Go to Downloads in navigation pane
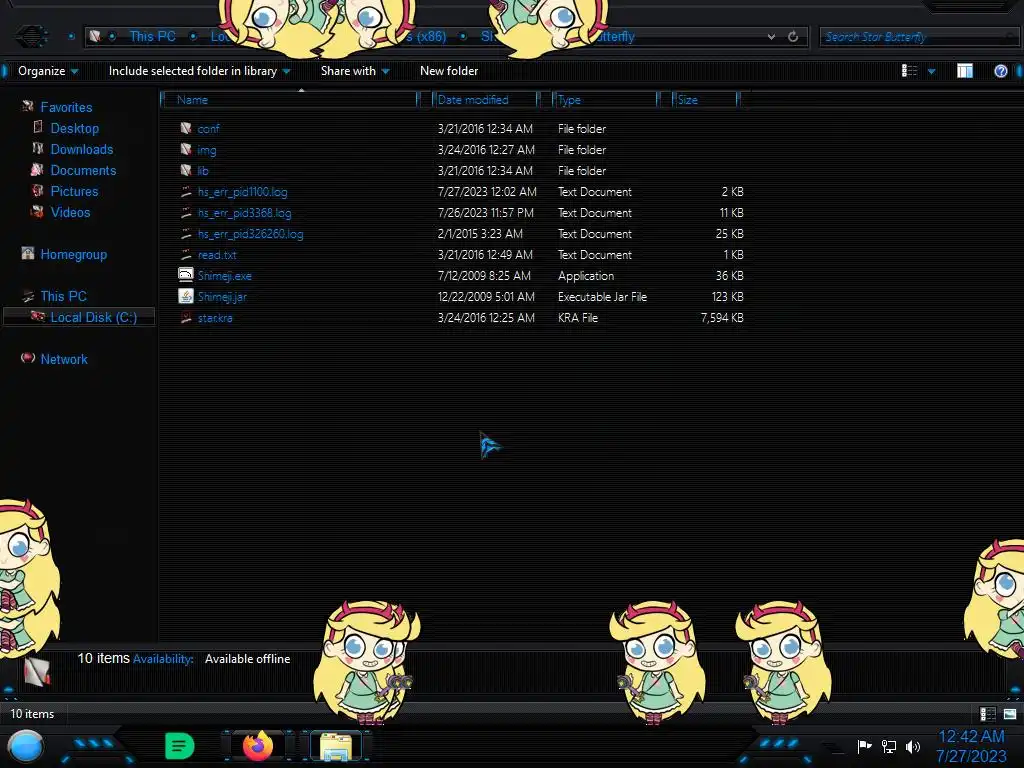Image resolution: width=1024 pixels, height=768 pixels. pyautogui.click(x=82, y=149)
